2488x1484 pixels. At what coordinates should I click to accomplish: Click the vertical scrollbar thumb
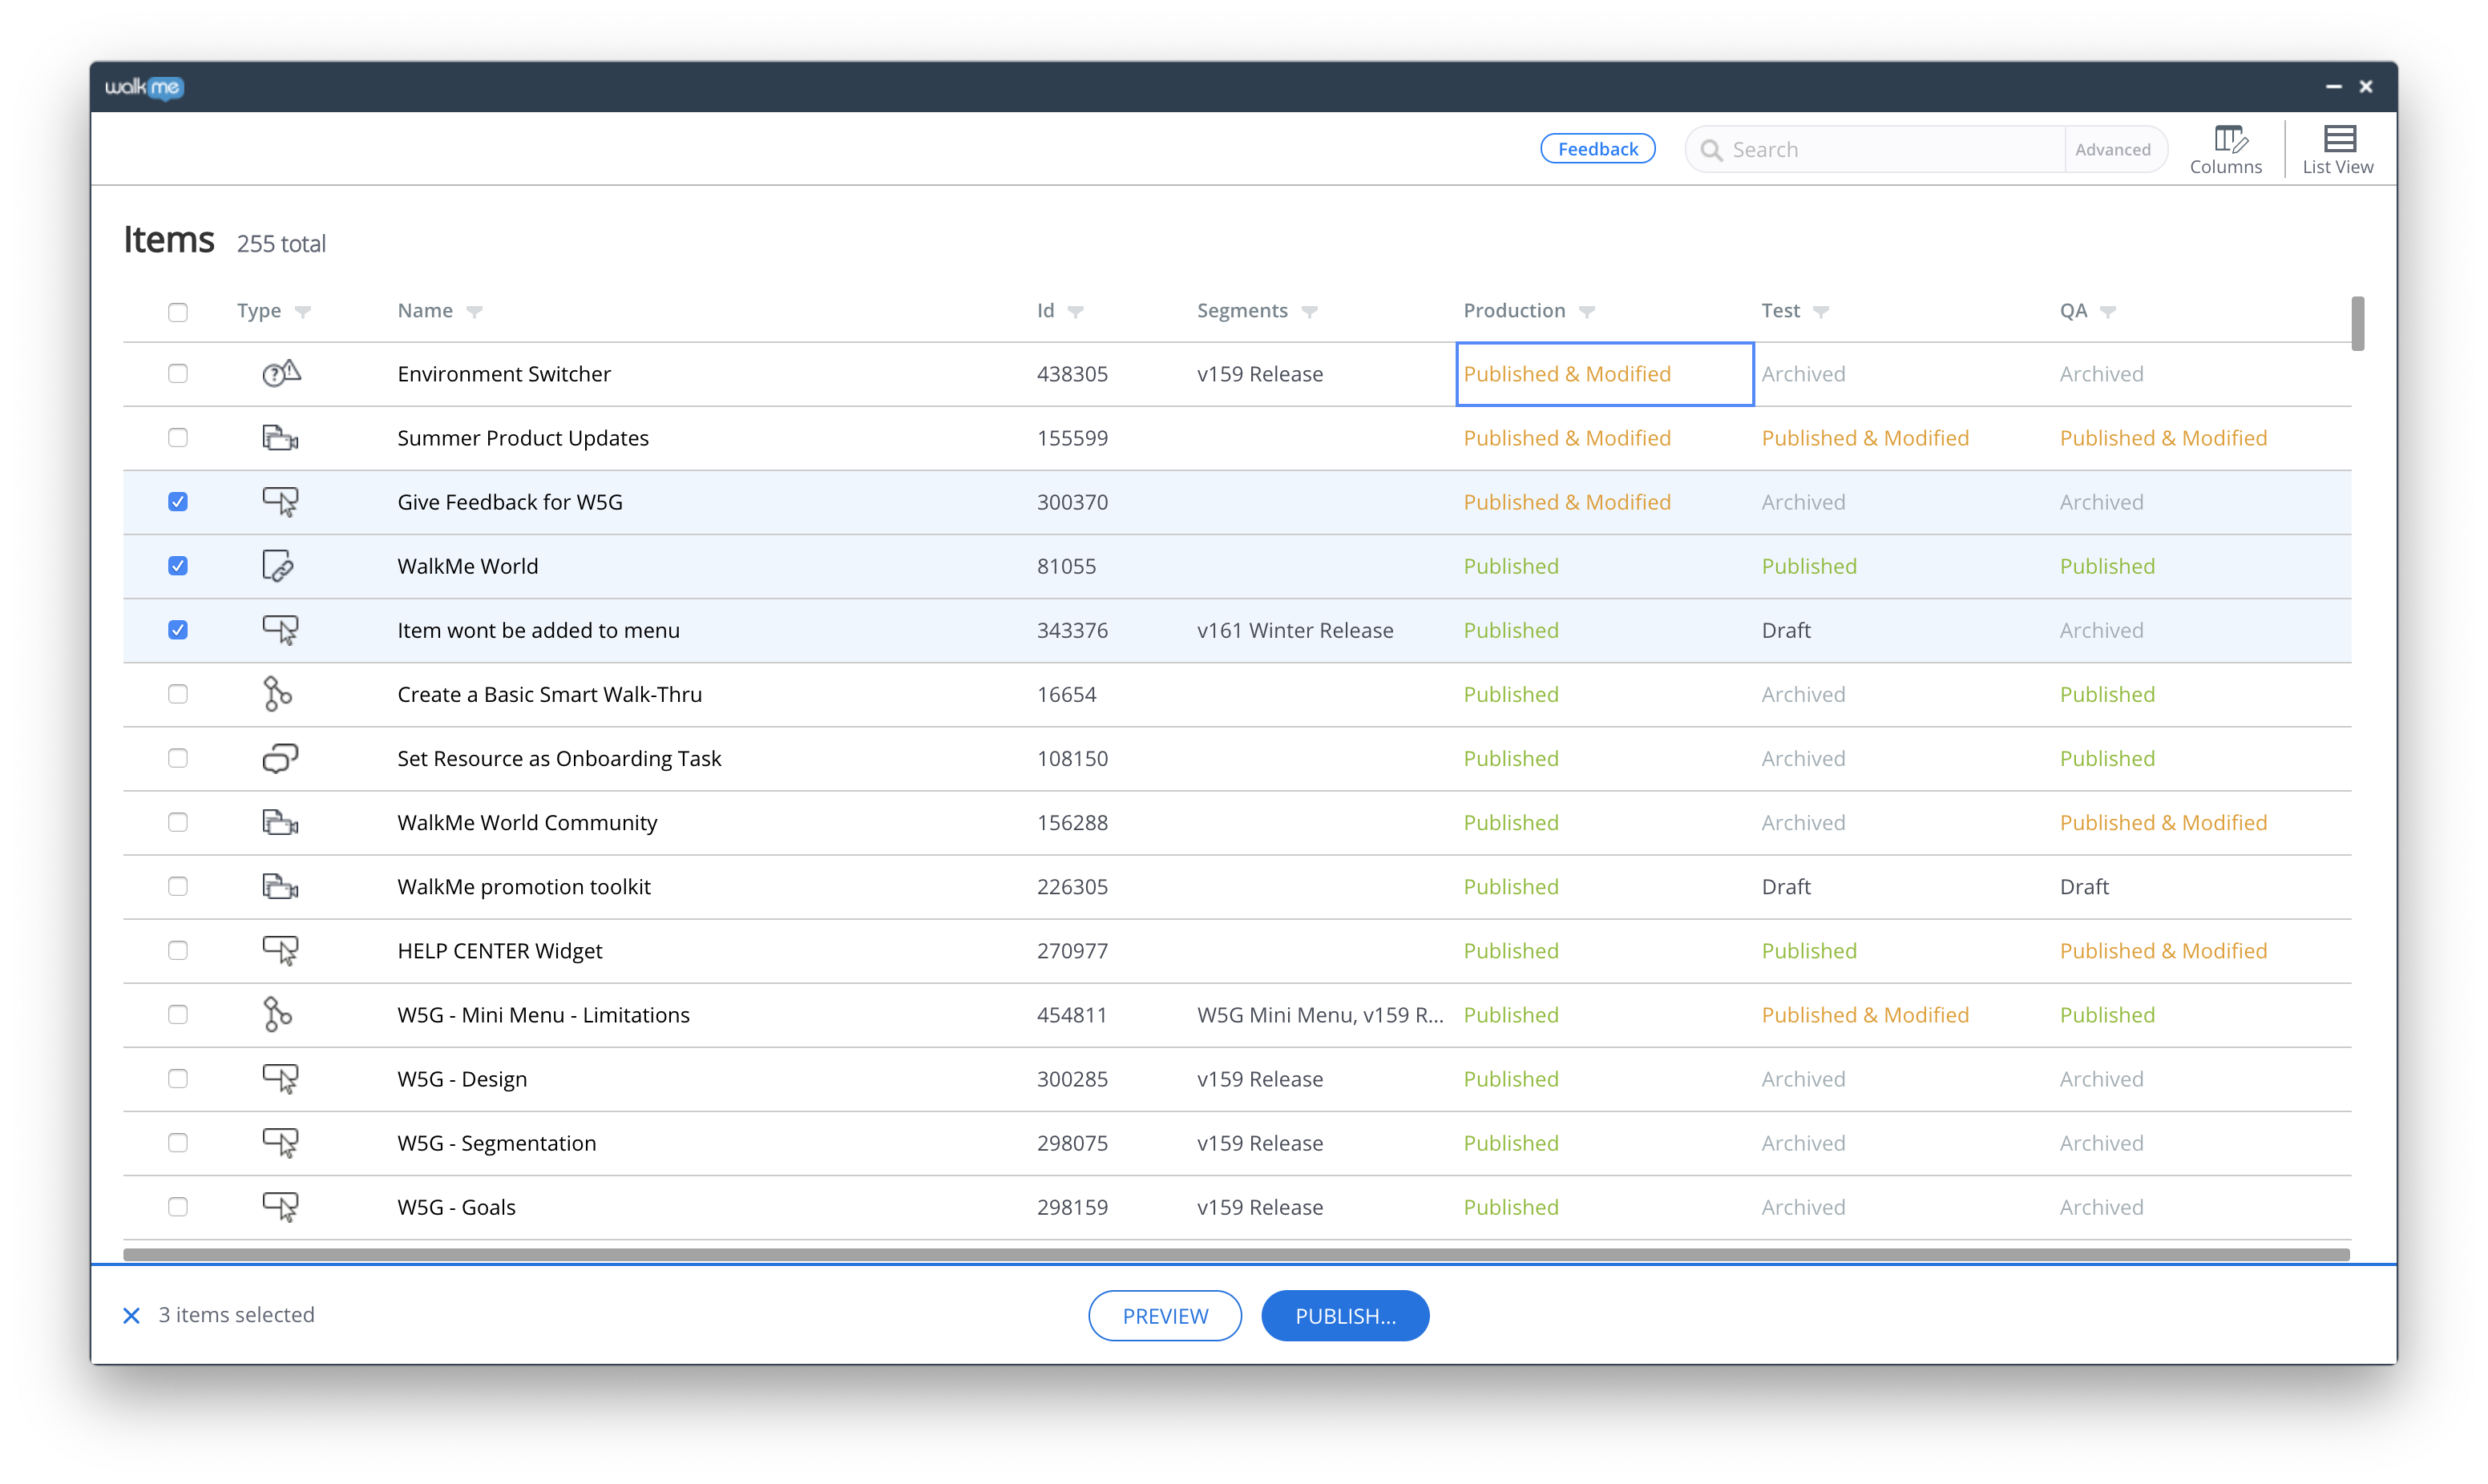(x=2358, y=323)
